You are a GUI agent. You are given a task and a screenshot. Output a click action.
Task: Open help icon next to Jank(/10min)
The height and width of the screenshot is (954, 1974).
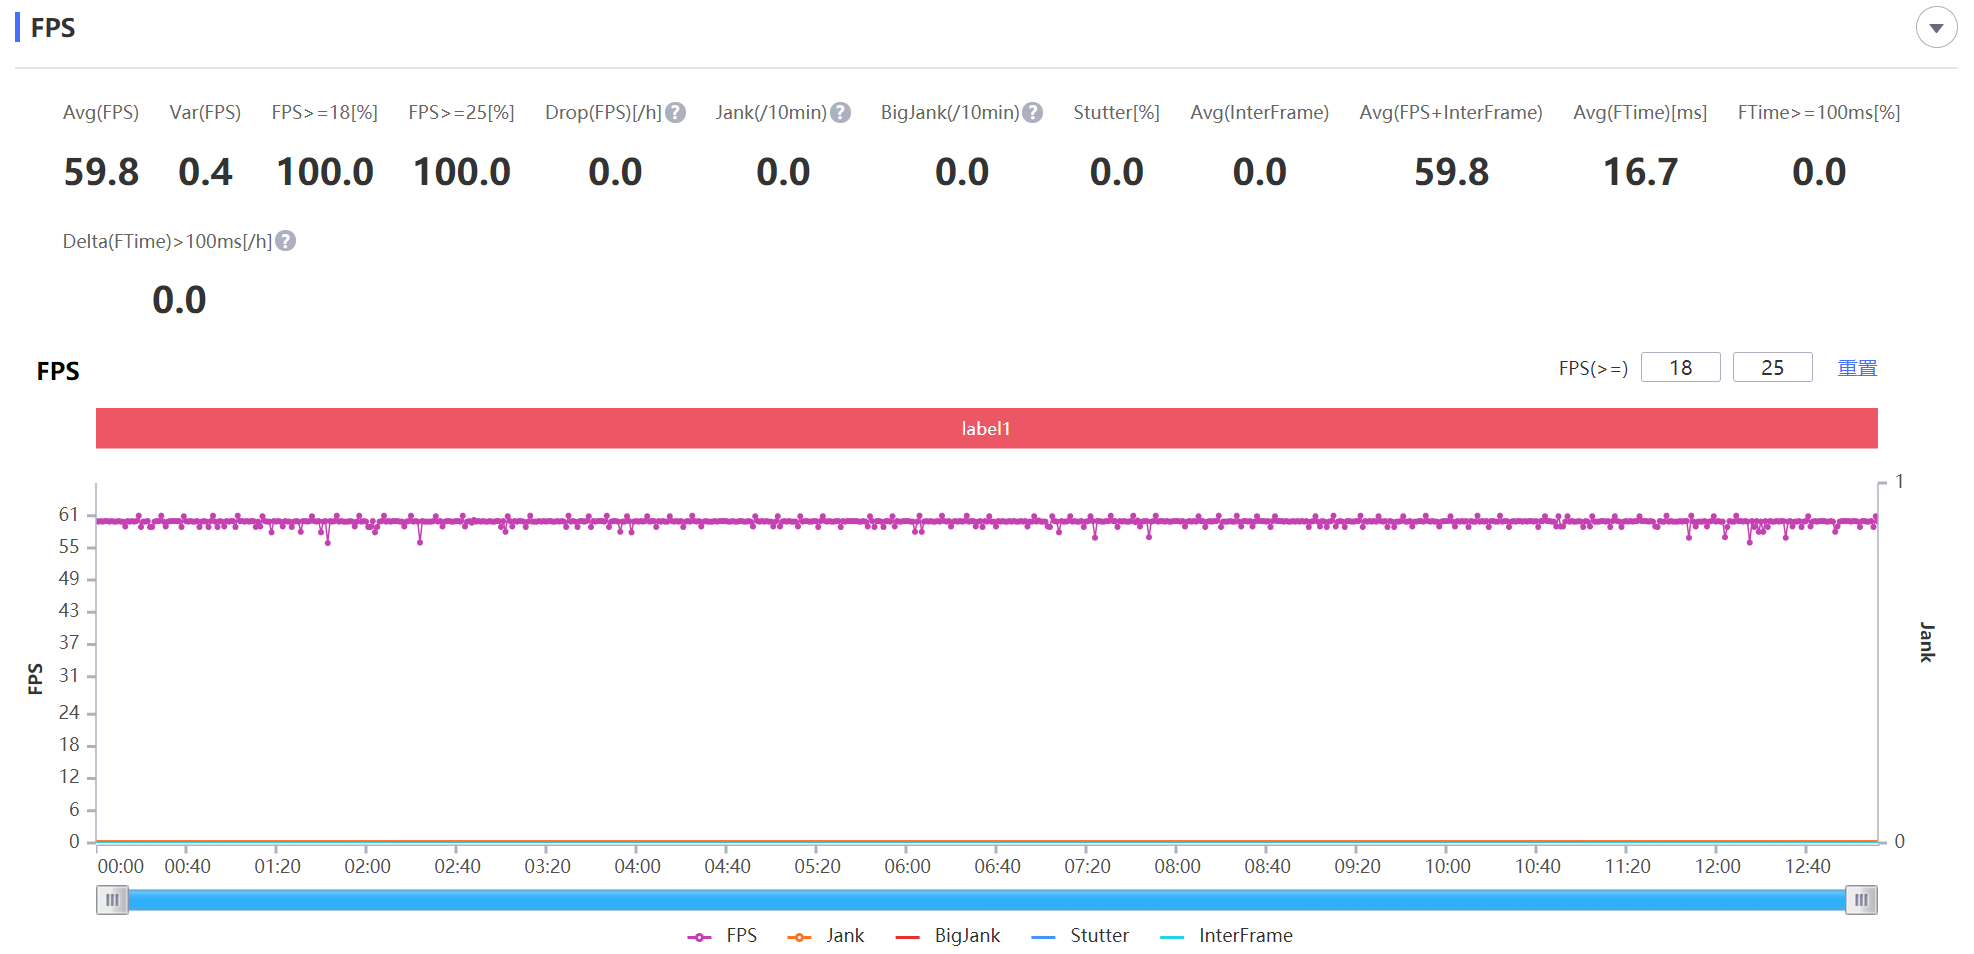click(x=841, y=113)
